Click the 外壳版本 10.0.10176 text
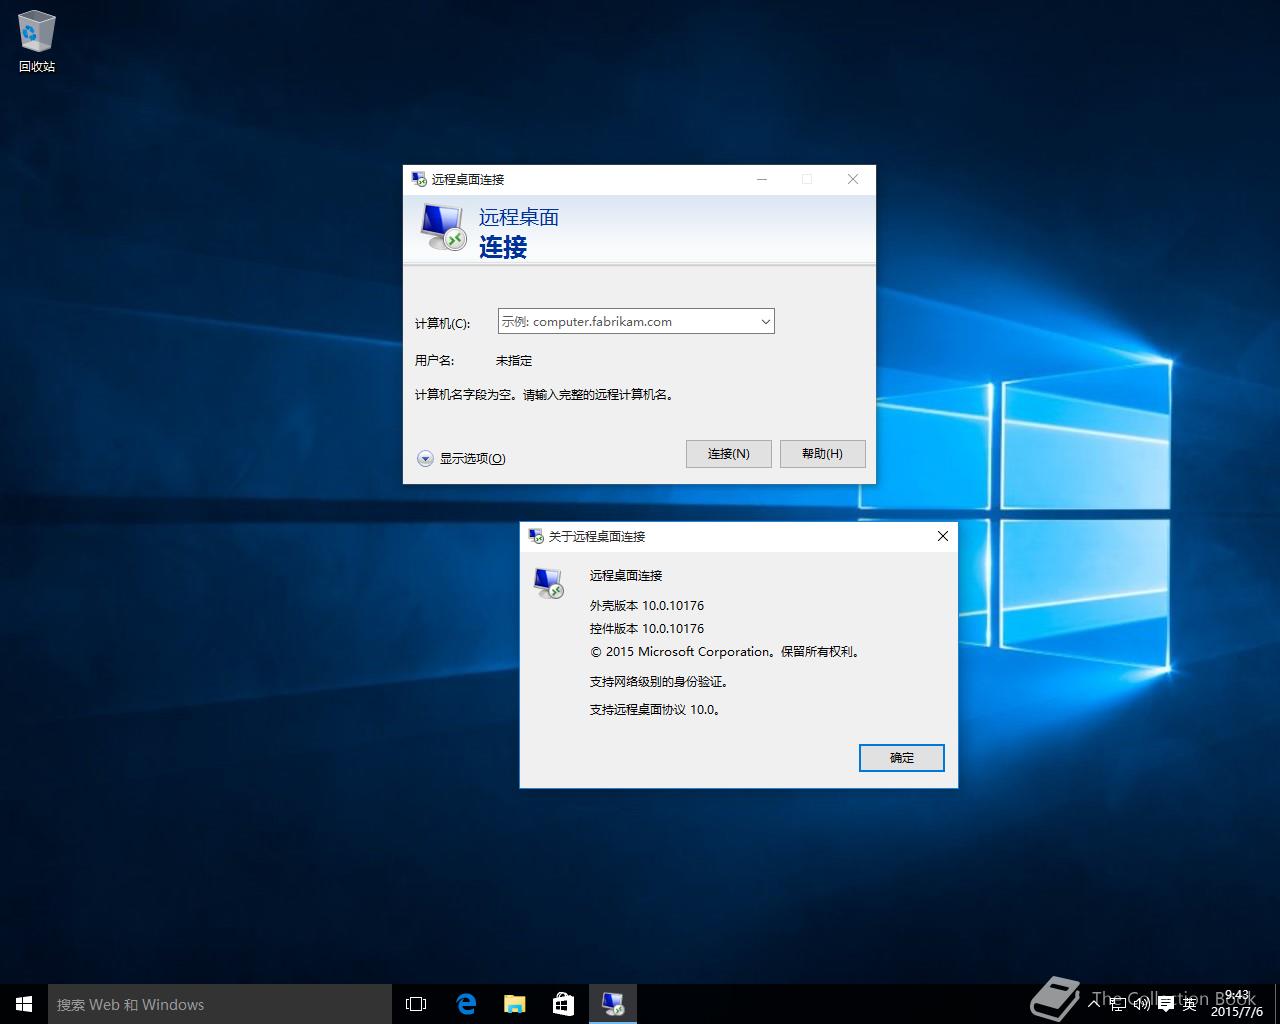 (x=647, y=606)
